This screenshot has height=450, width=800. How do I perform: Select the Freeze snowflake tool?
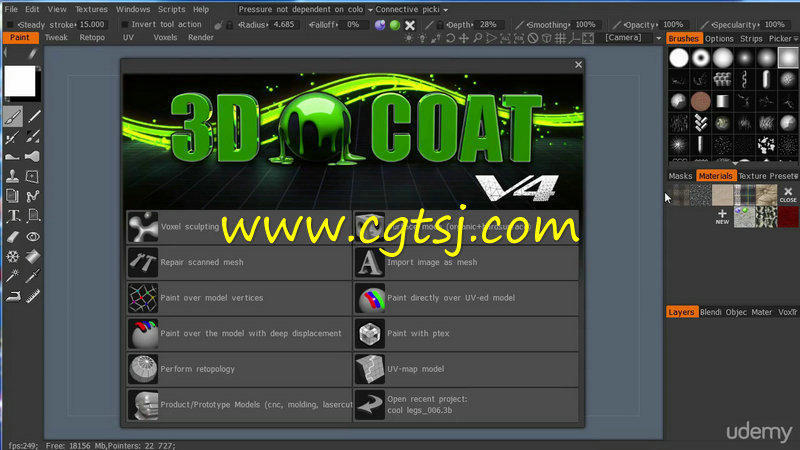pos(13,256)
